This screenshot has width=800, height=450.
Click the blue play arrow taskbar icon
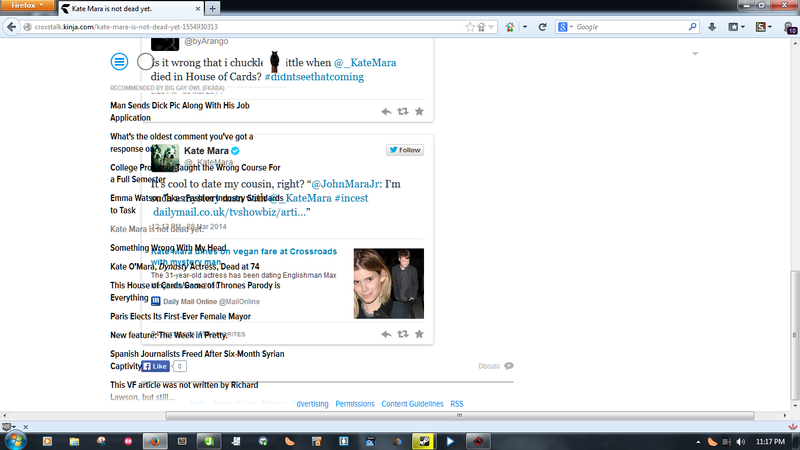pos(450,441)
